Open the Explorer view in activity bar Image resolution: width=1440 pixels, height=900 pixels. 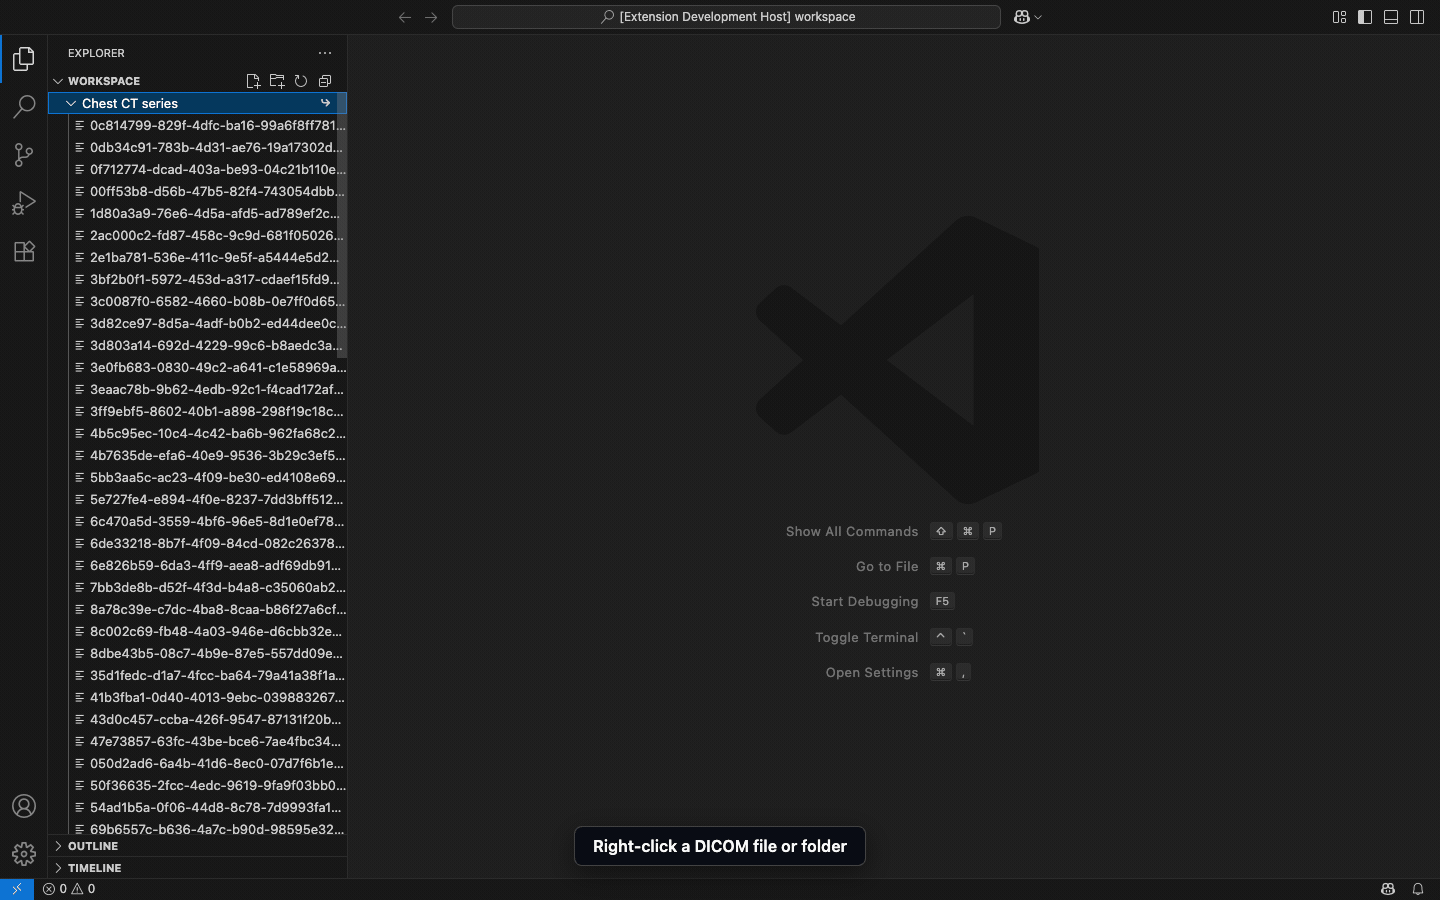tap(24, 59)
